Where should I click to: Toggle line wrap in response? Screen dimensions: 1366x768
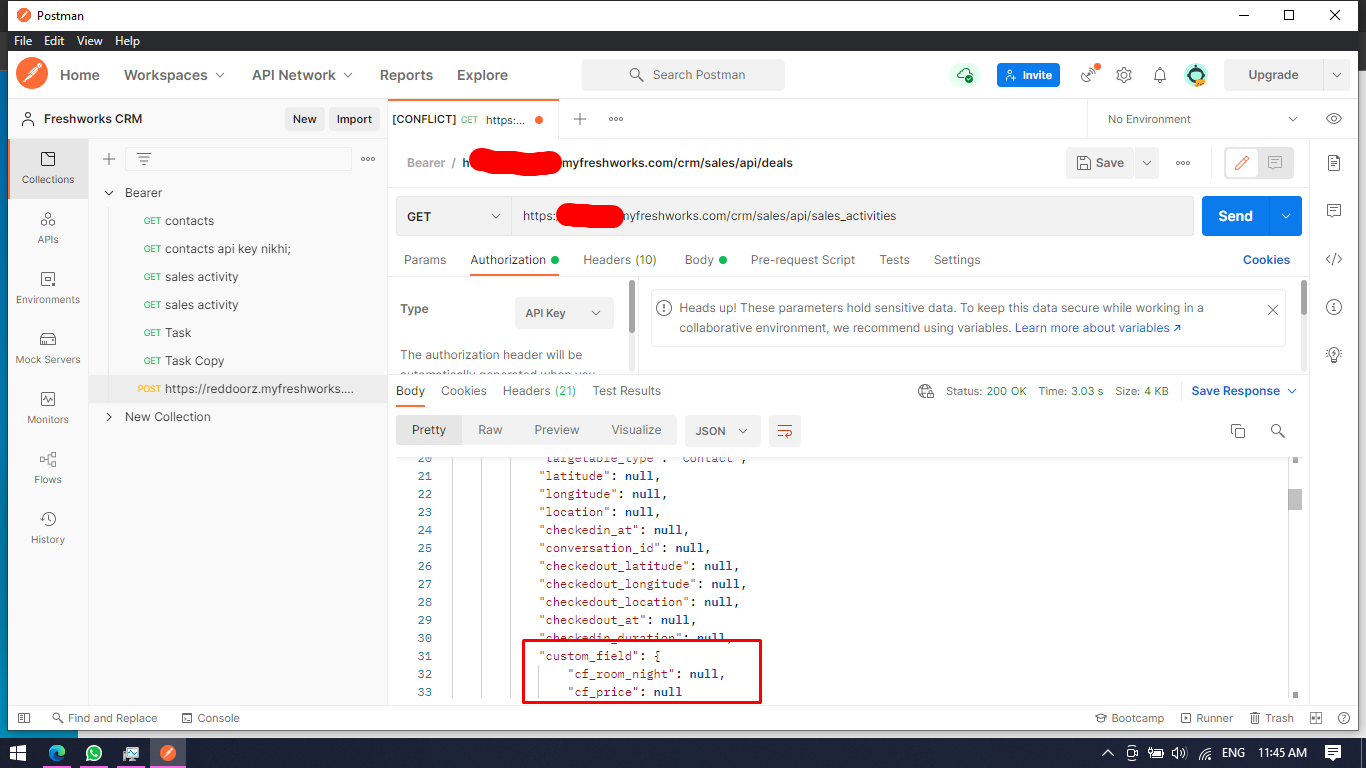785,431
